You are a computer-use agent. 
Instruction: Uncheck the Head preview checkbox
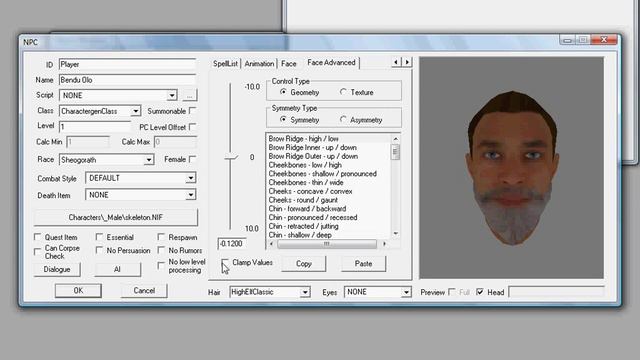(x=480, y=292)
